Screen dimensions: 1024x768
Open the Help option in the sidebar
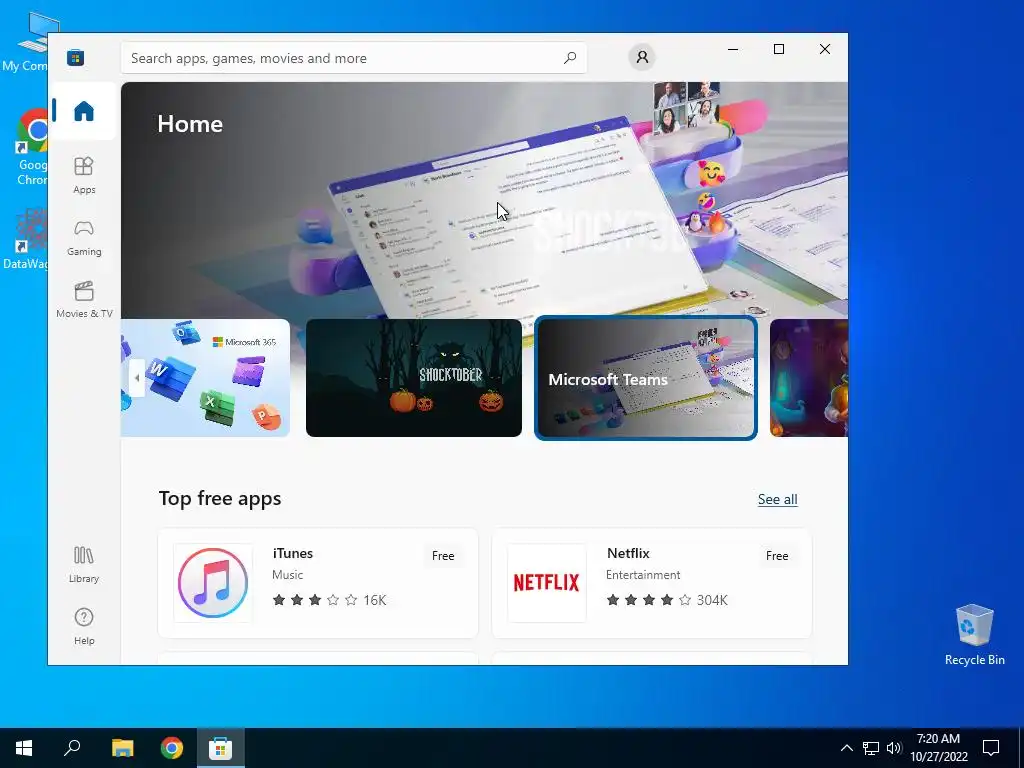coord(84,626)
